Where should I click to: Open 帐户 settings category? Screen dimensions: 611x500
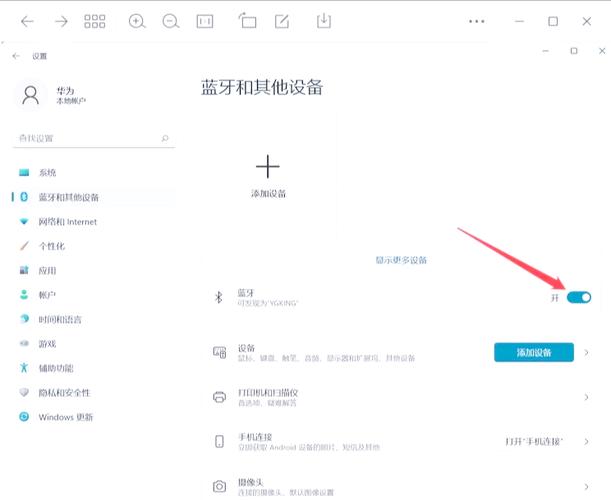tap(94, 295)
